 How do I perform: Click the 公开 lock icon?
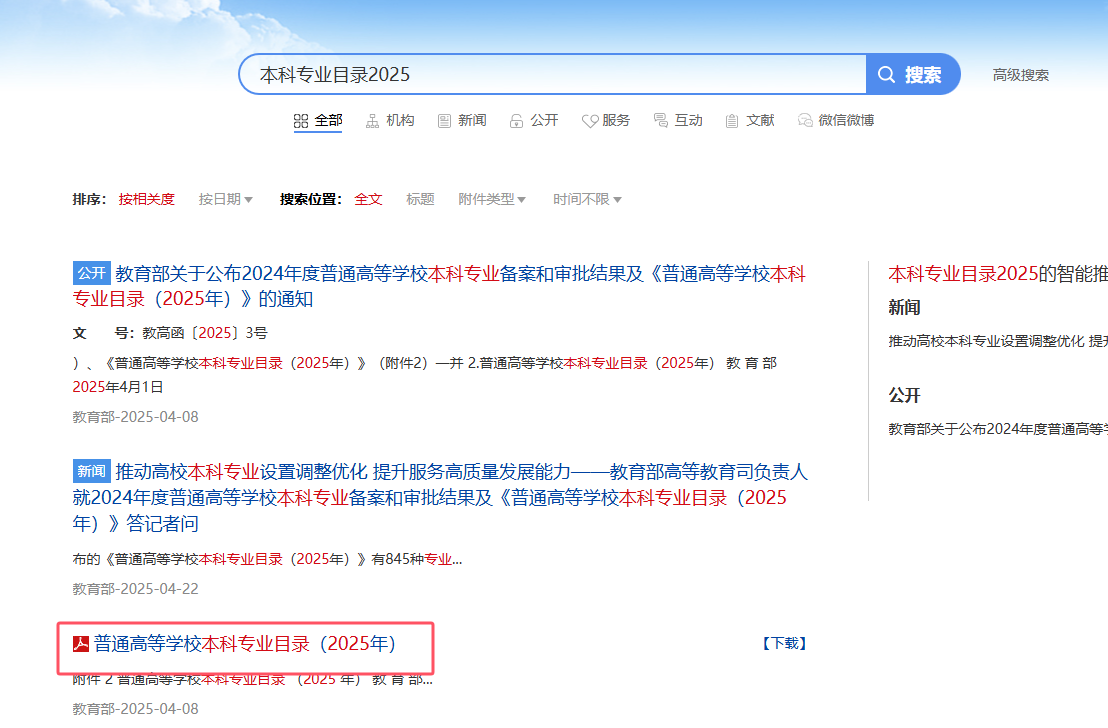517,121
